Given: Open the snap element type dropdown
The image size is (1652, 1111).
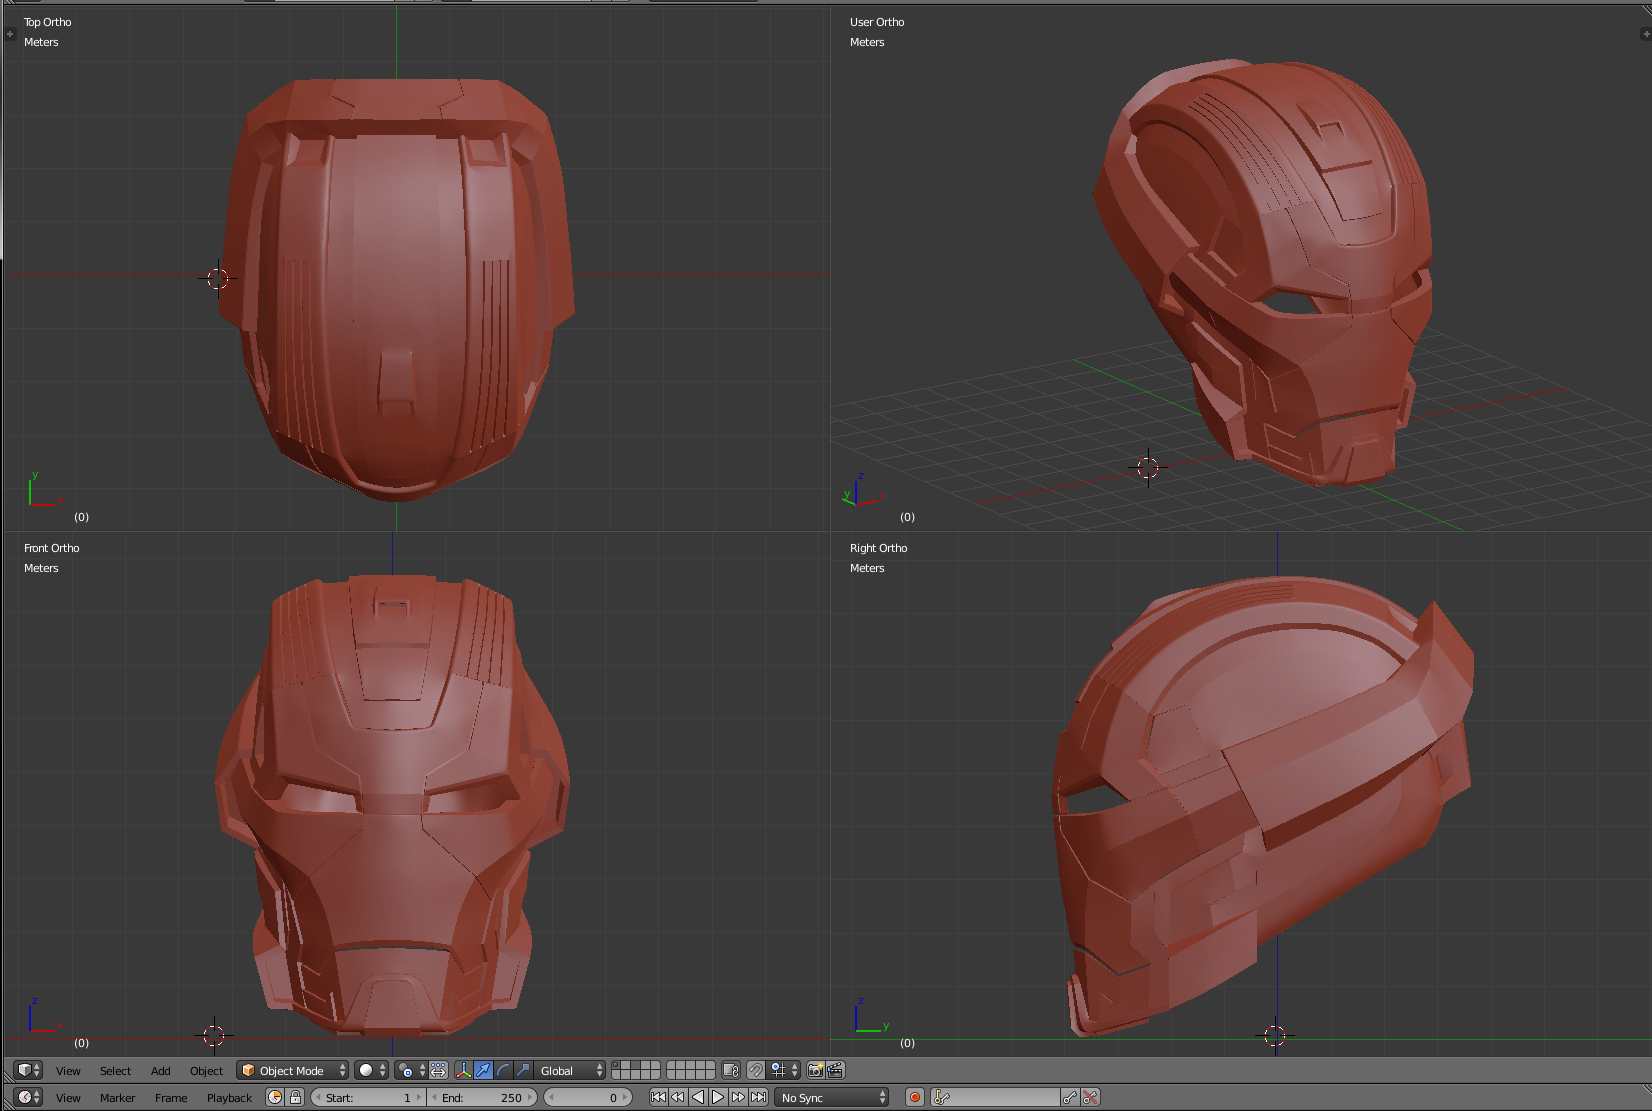Looking at the screenshot, I should [x=784, y=1070].
